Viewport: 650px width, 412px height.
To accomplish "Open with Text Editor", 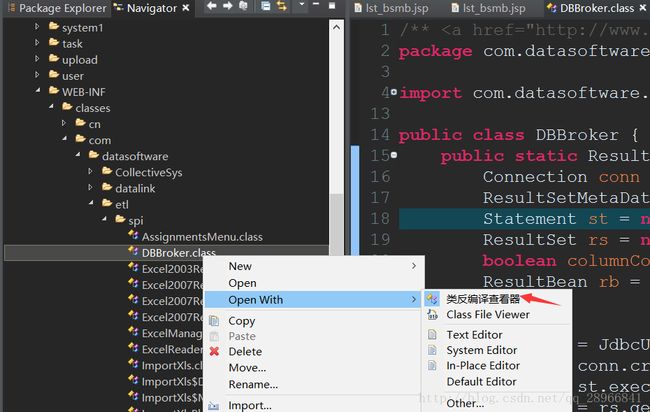I will pos(497,334).
